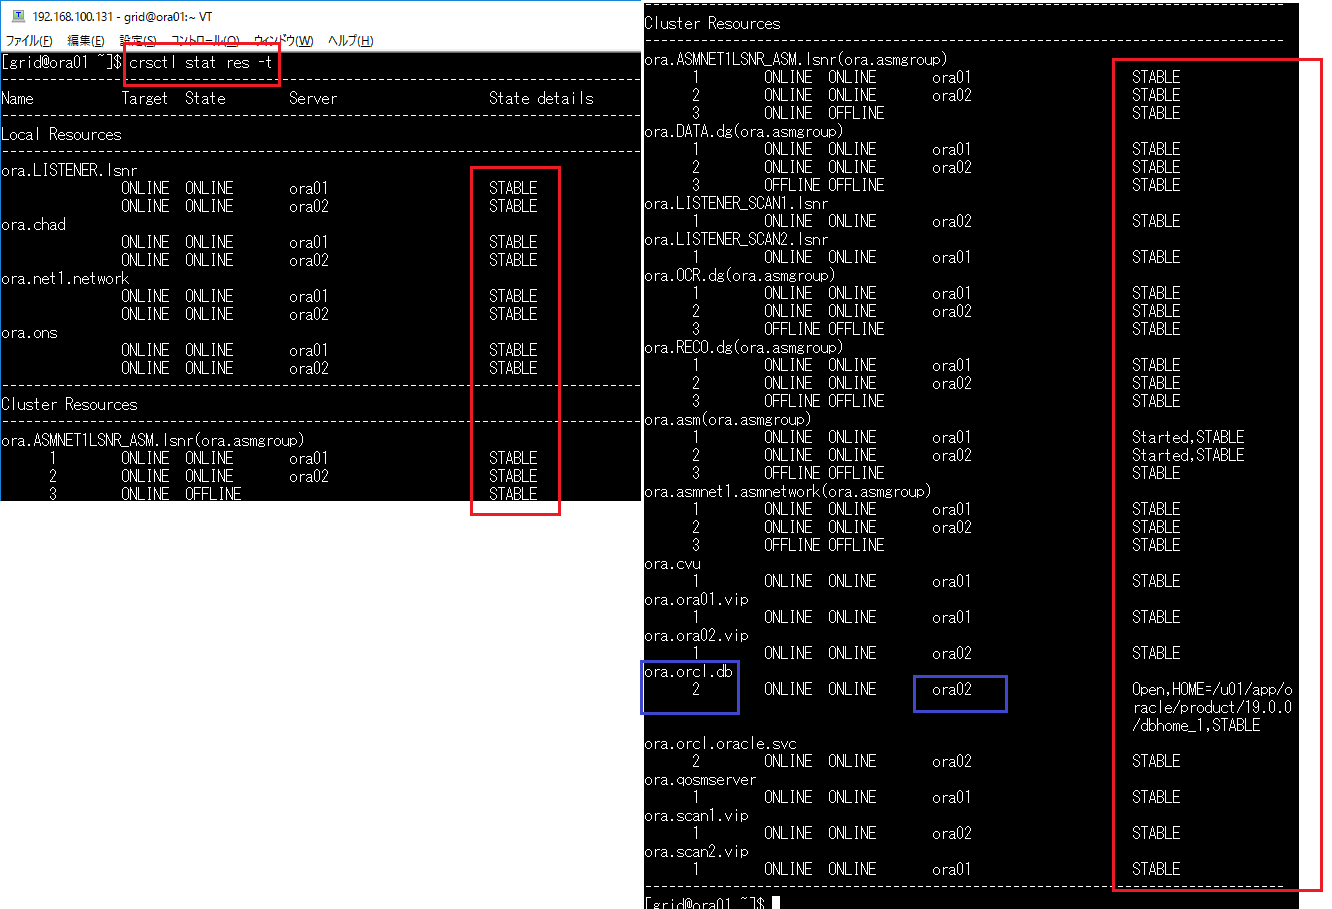Viewport: 1332px width, 909px height.
Task: Click the 'ora.qosmserver' resource name
Action: pyautogui.click(x=700, y=778)
